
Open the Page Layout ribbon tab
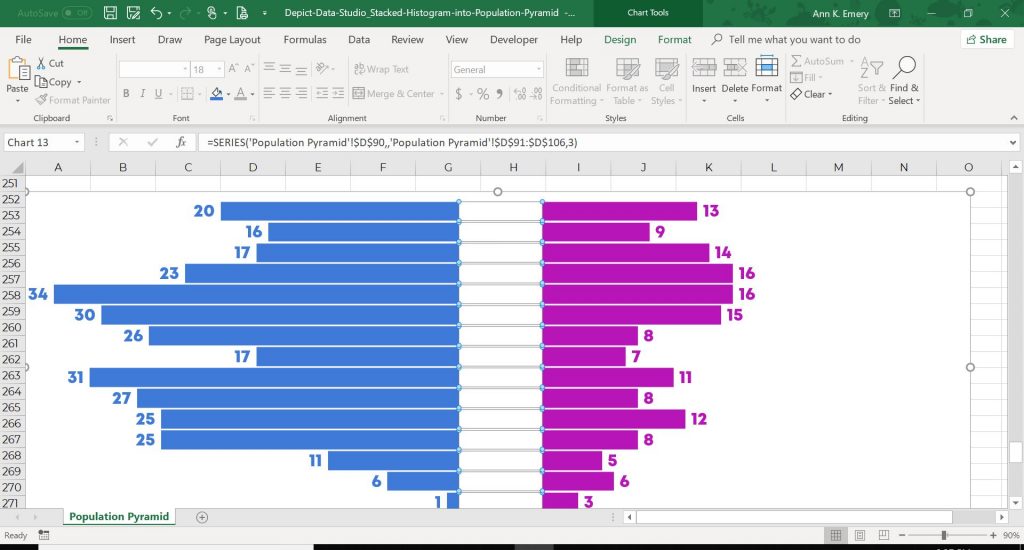point(232,40)
